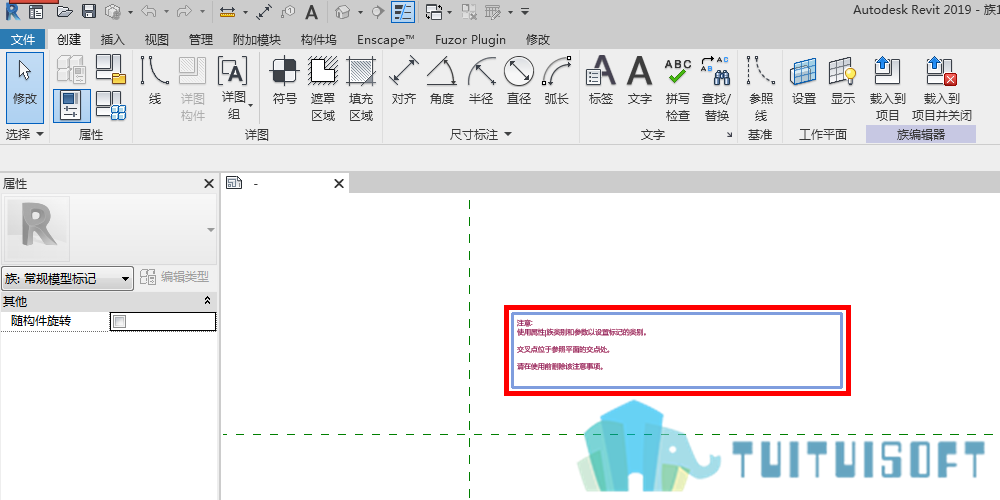Select the 线 line tool
This screenshot has height=500, width=1000.
click(x=154, y=82)
